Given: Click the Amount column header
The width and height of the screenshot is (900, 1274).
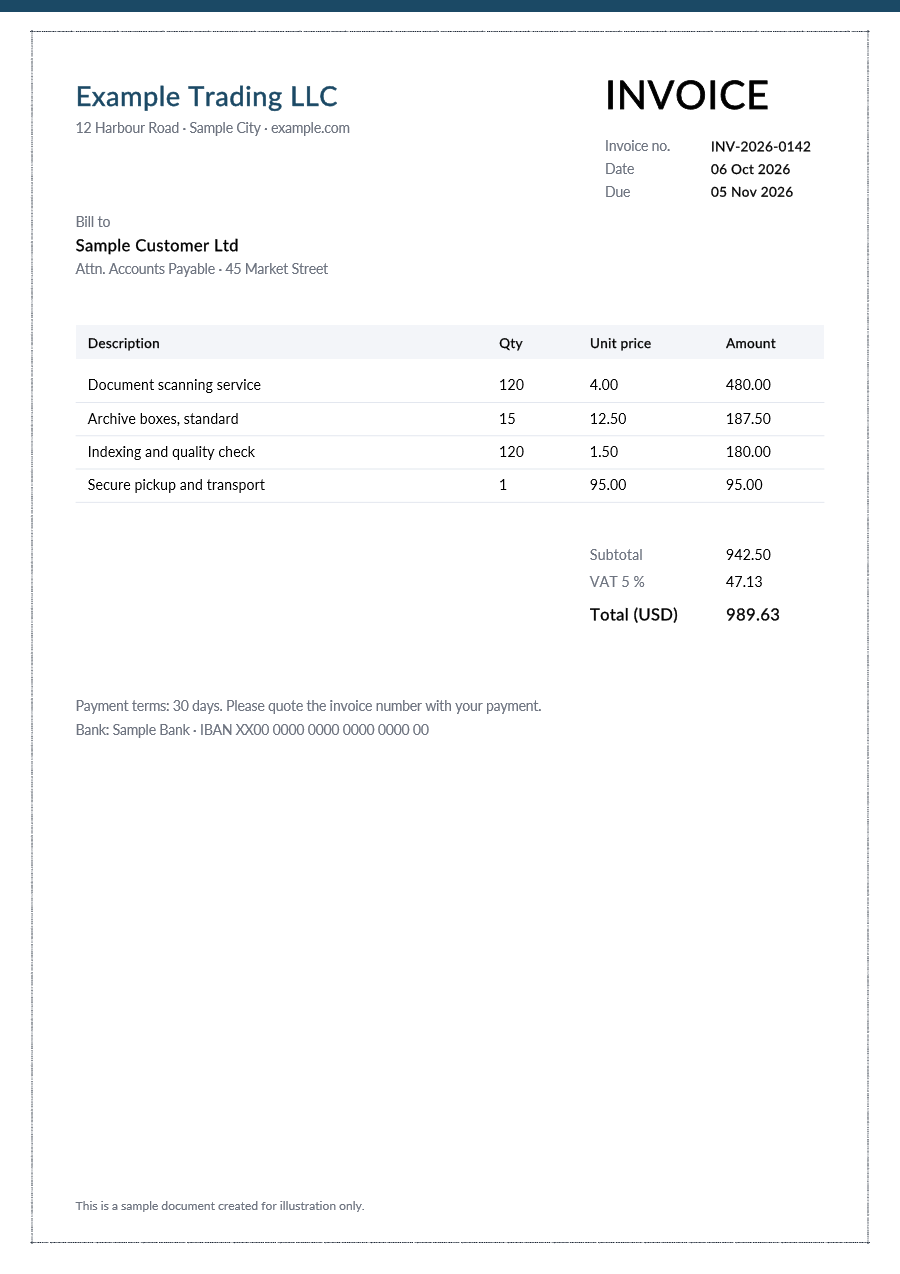Looking at the screenshot, I should (751, 343).
